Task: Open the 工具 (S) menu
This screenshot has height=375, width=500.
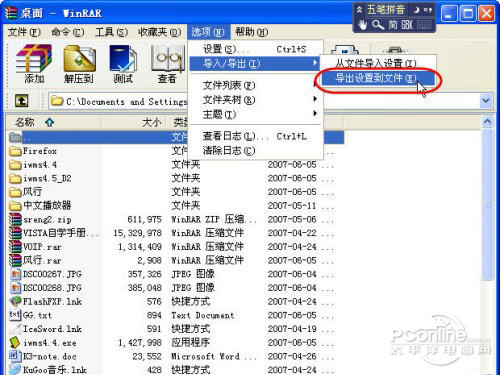Action: click(111, 32)
